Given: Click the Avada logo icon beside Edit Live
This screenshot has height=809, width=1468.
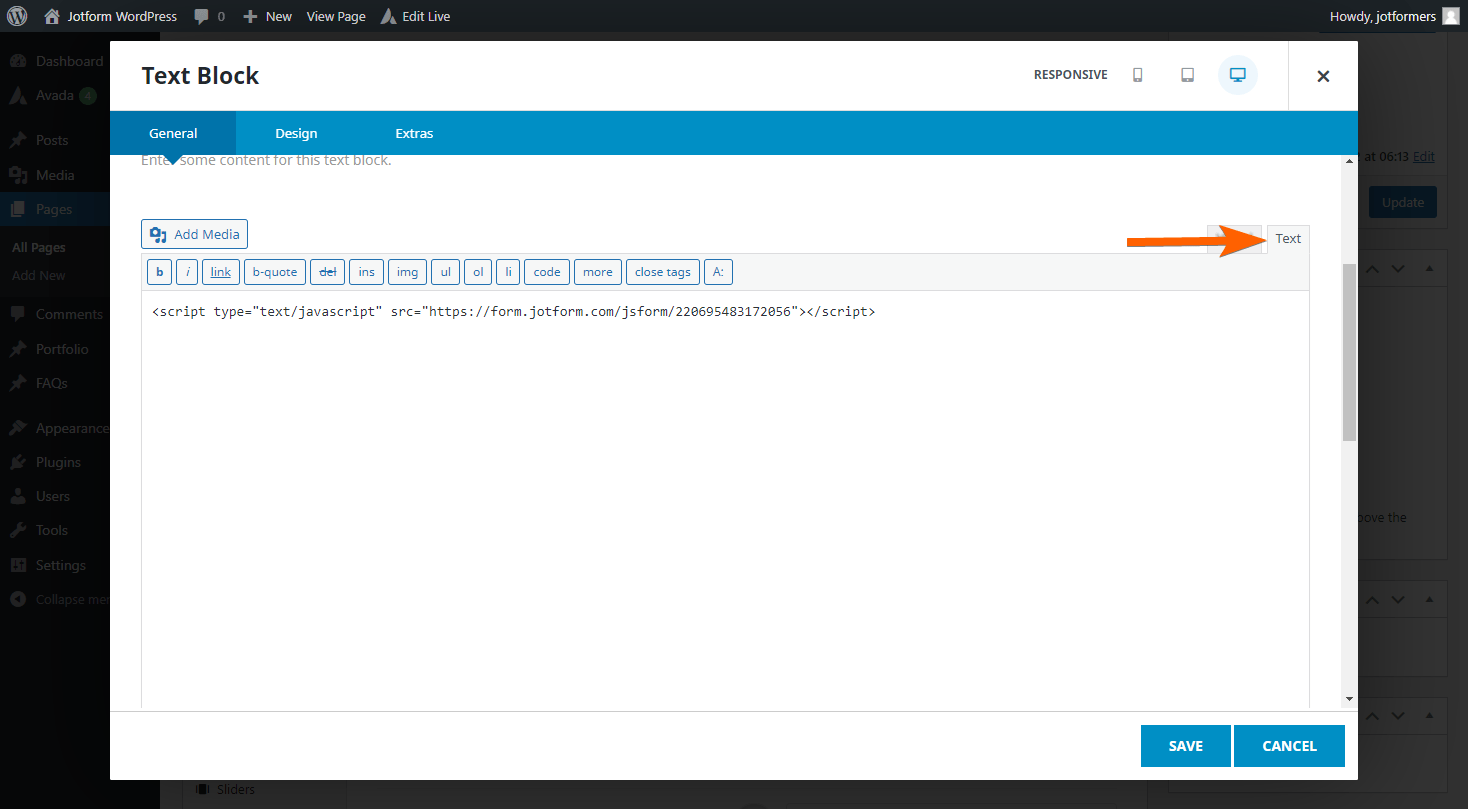Looking at the screenshot, I should point(388,16).
